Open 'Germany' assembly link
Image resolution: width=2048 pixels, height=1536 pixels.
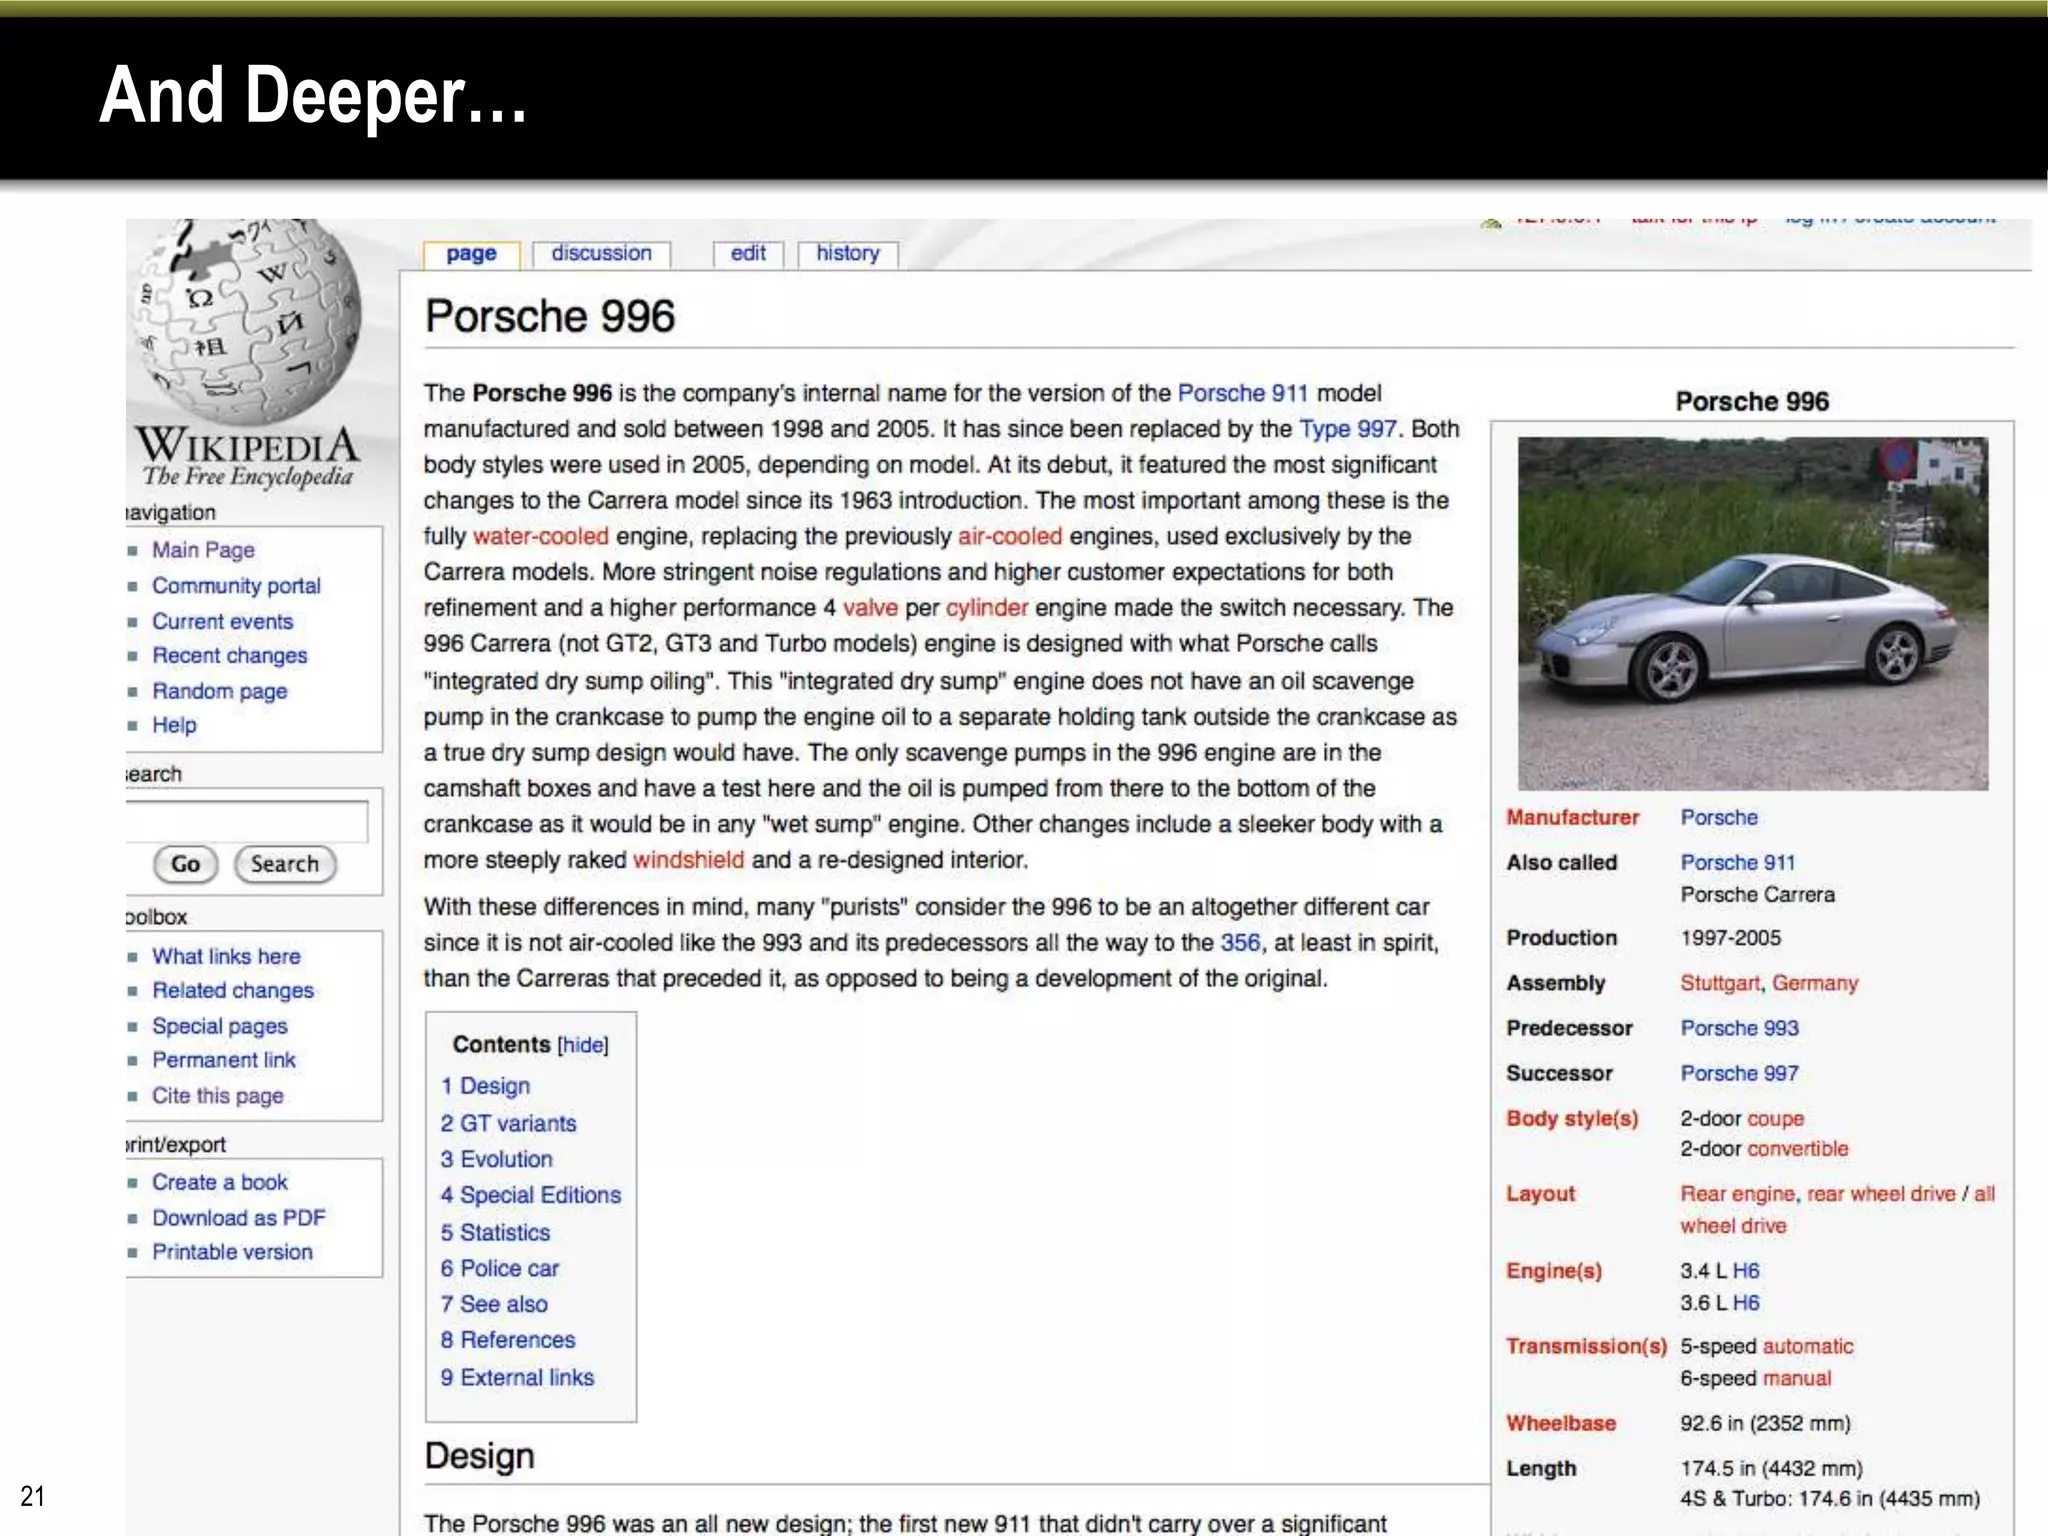point(1815,983)
